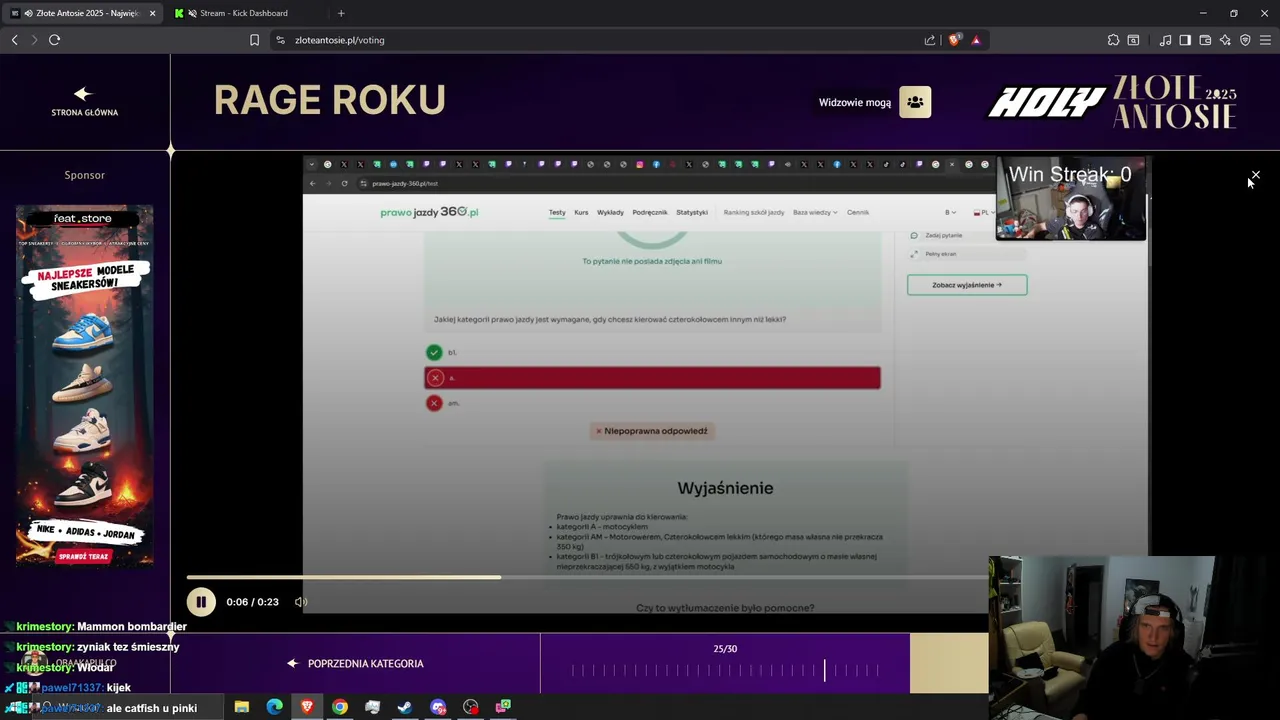Close the video overlay with the X
Screen dimensions: 1280x720
tap(1255, 175)
